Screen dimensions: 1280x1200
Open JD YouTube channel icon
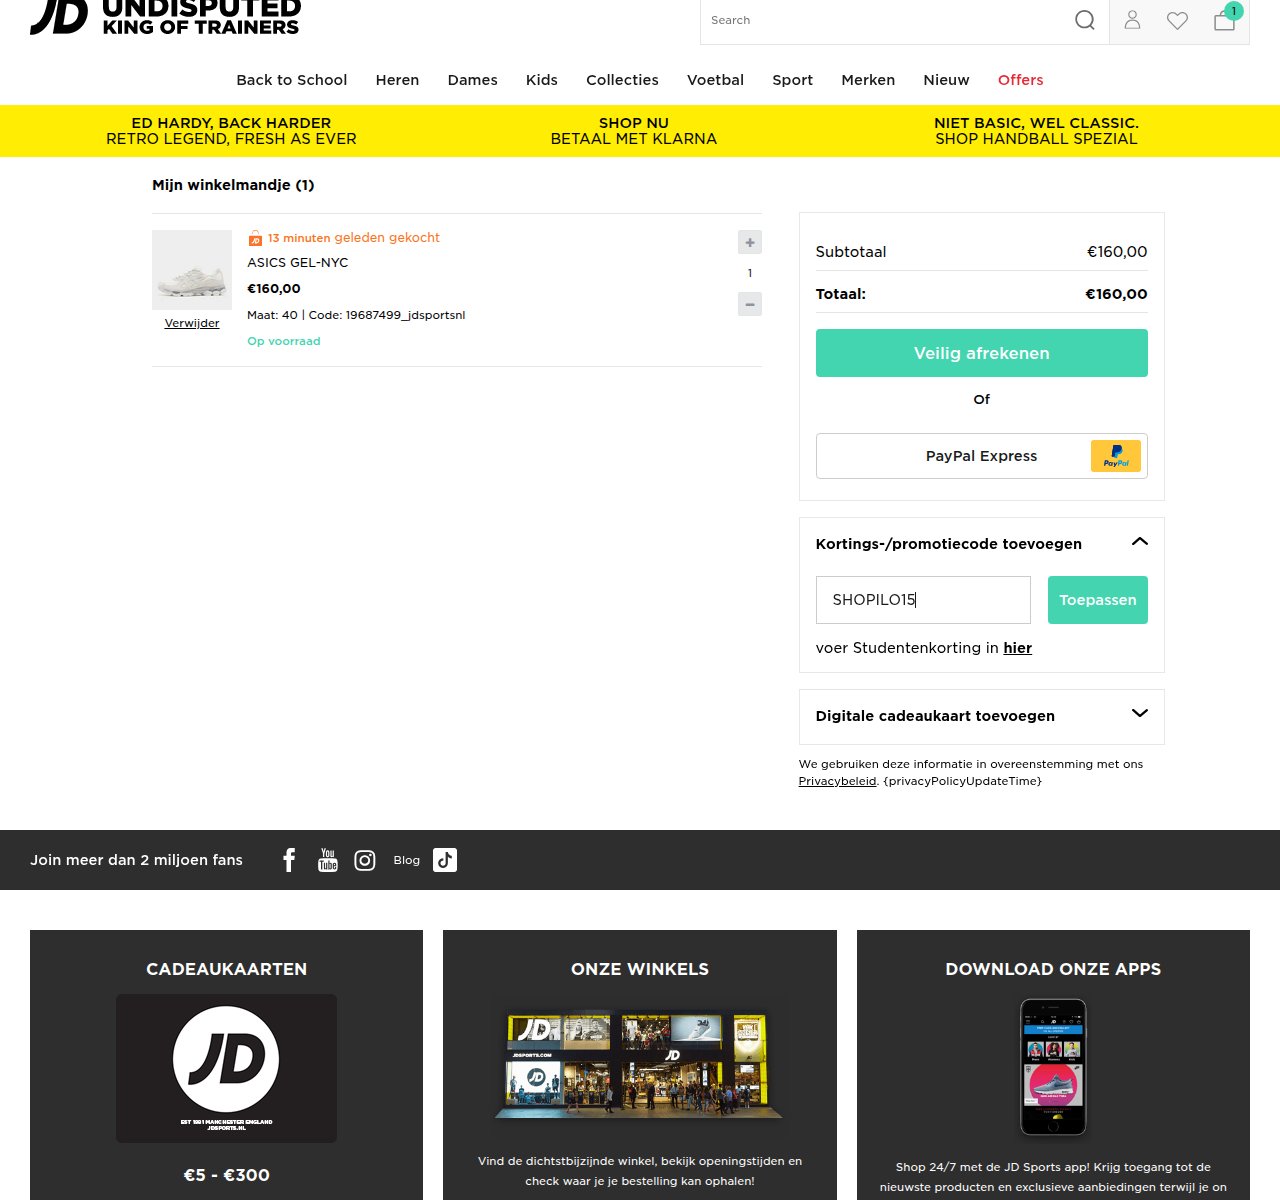[x=328, y=860]
